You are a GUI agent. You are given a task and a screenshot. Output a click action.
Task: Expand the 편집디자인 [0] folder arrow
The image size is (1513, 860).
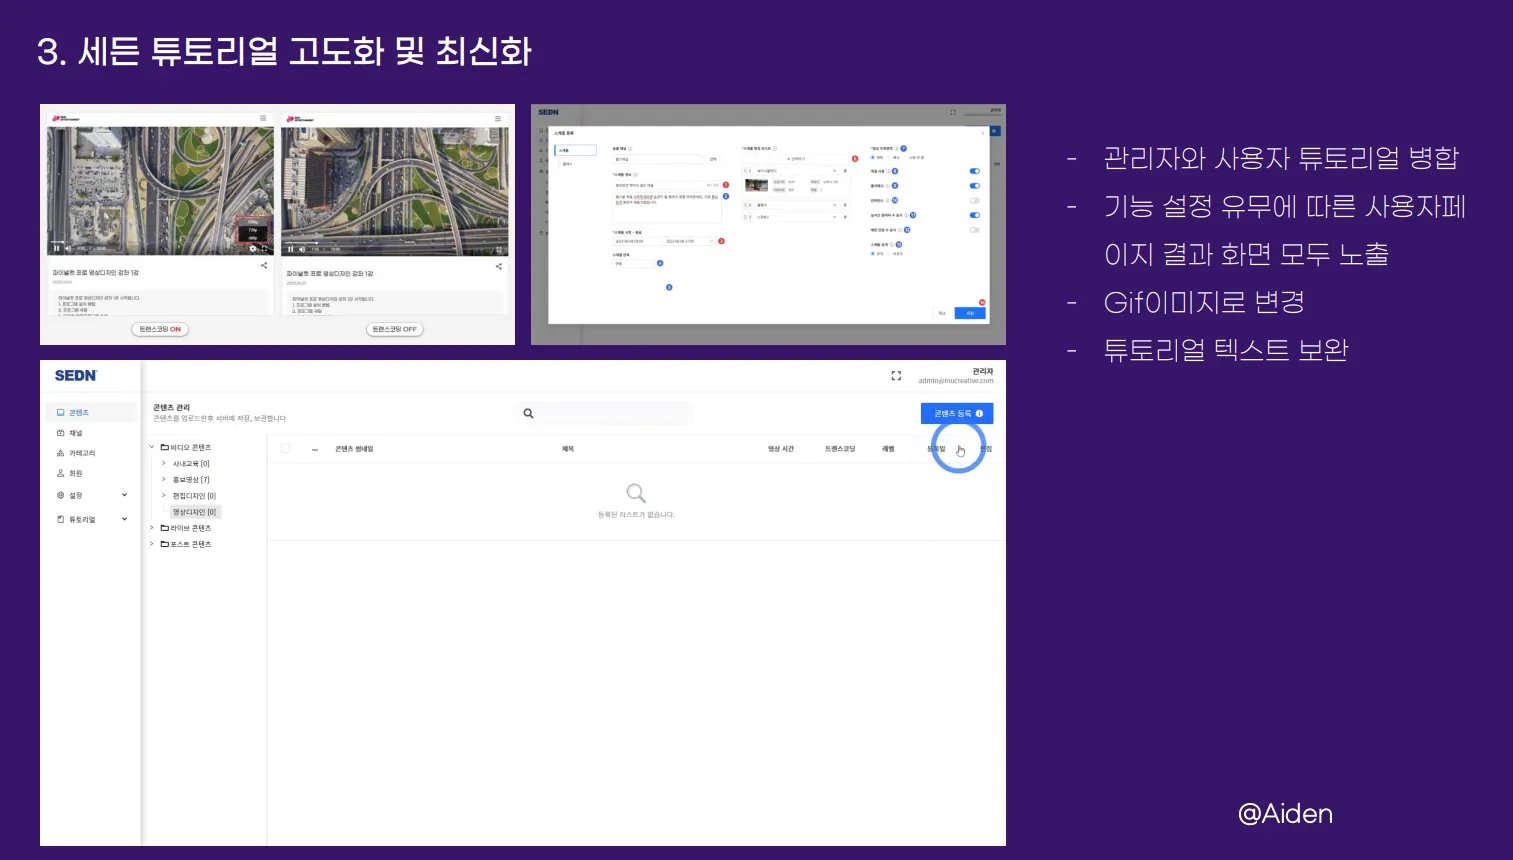(164, 495)
